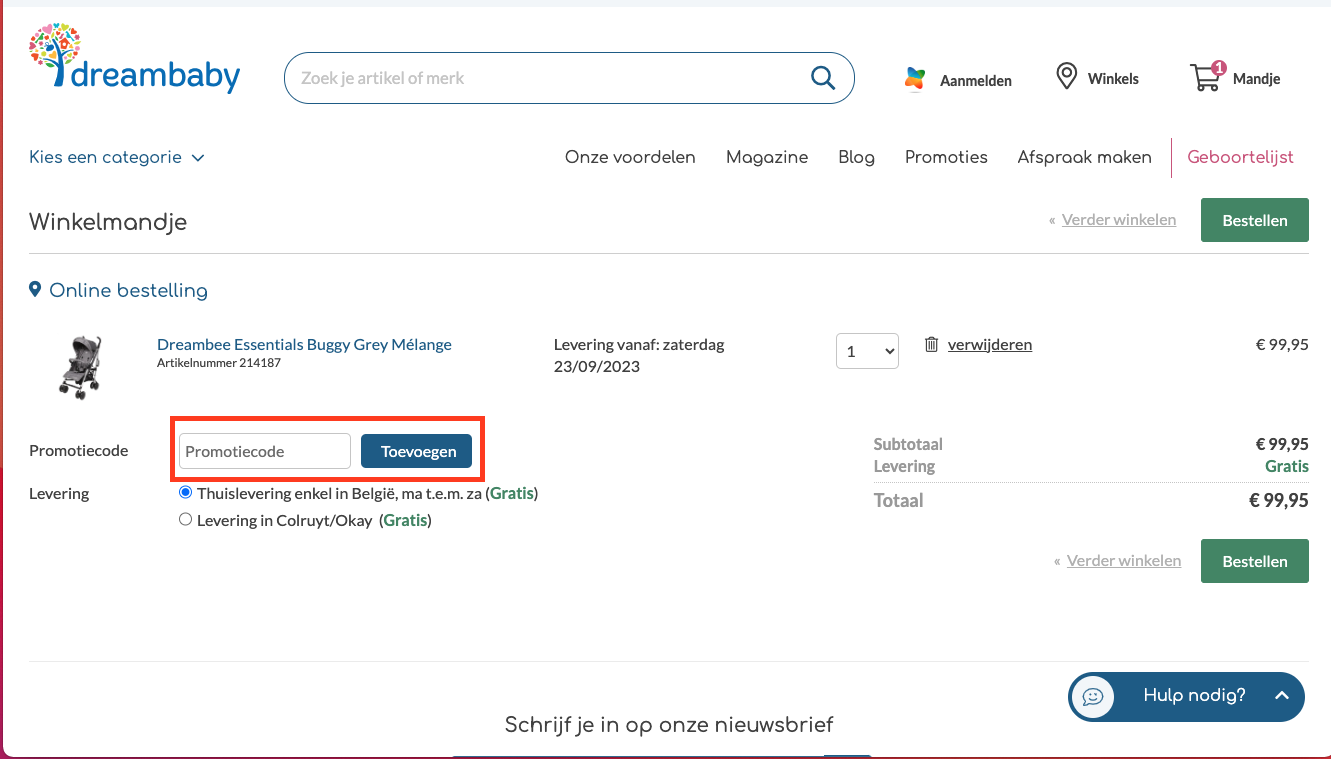This screenshot has width=1331, height=759.
Task: Click Mandje label
Action: coord(1256,78)
